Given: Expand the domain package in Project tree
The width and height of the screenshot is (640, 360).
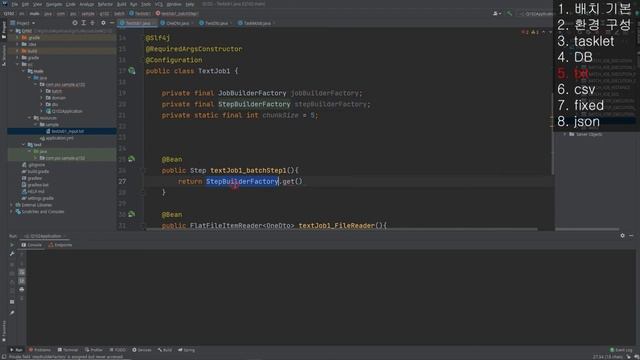Looking at the screenshot, I should (x=42, y=98).
